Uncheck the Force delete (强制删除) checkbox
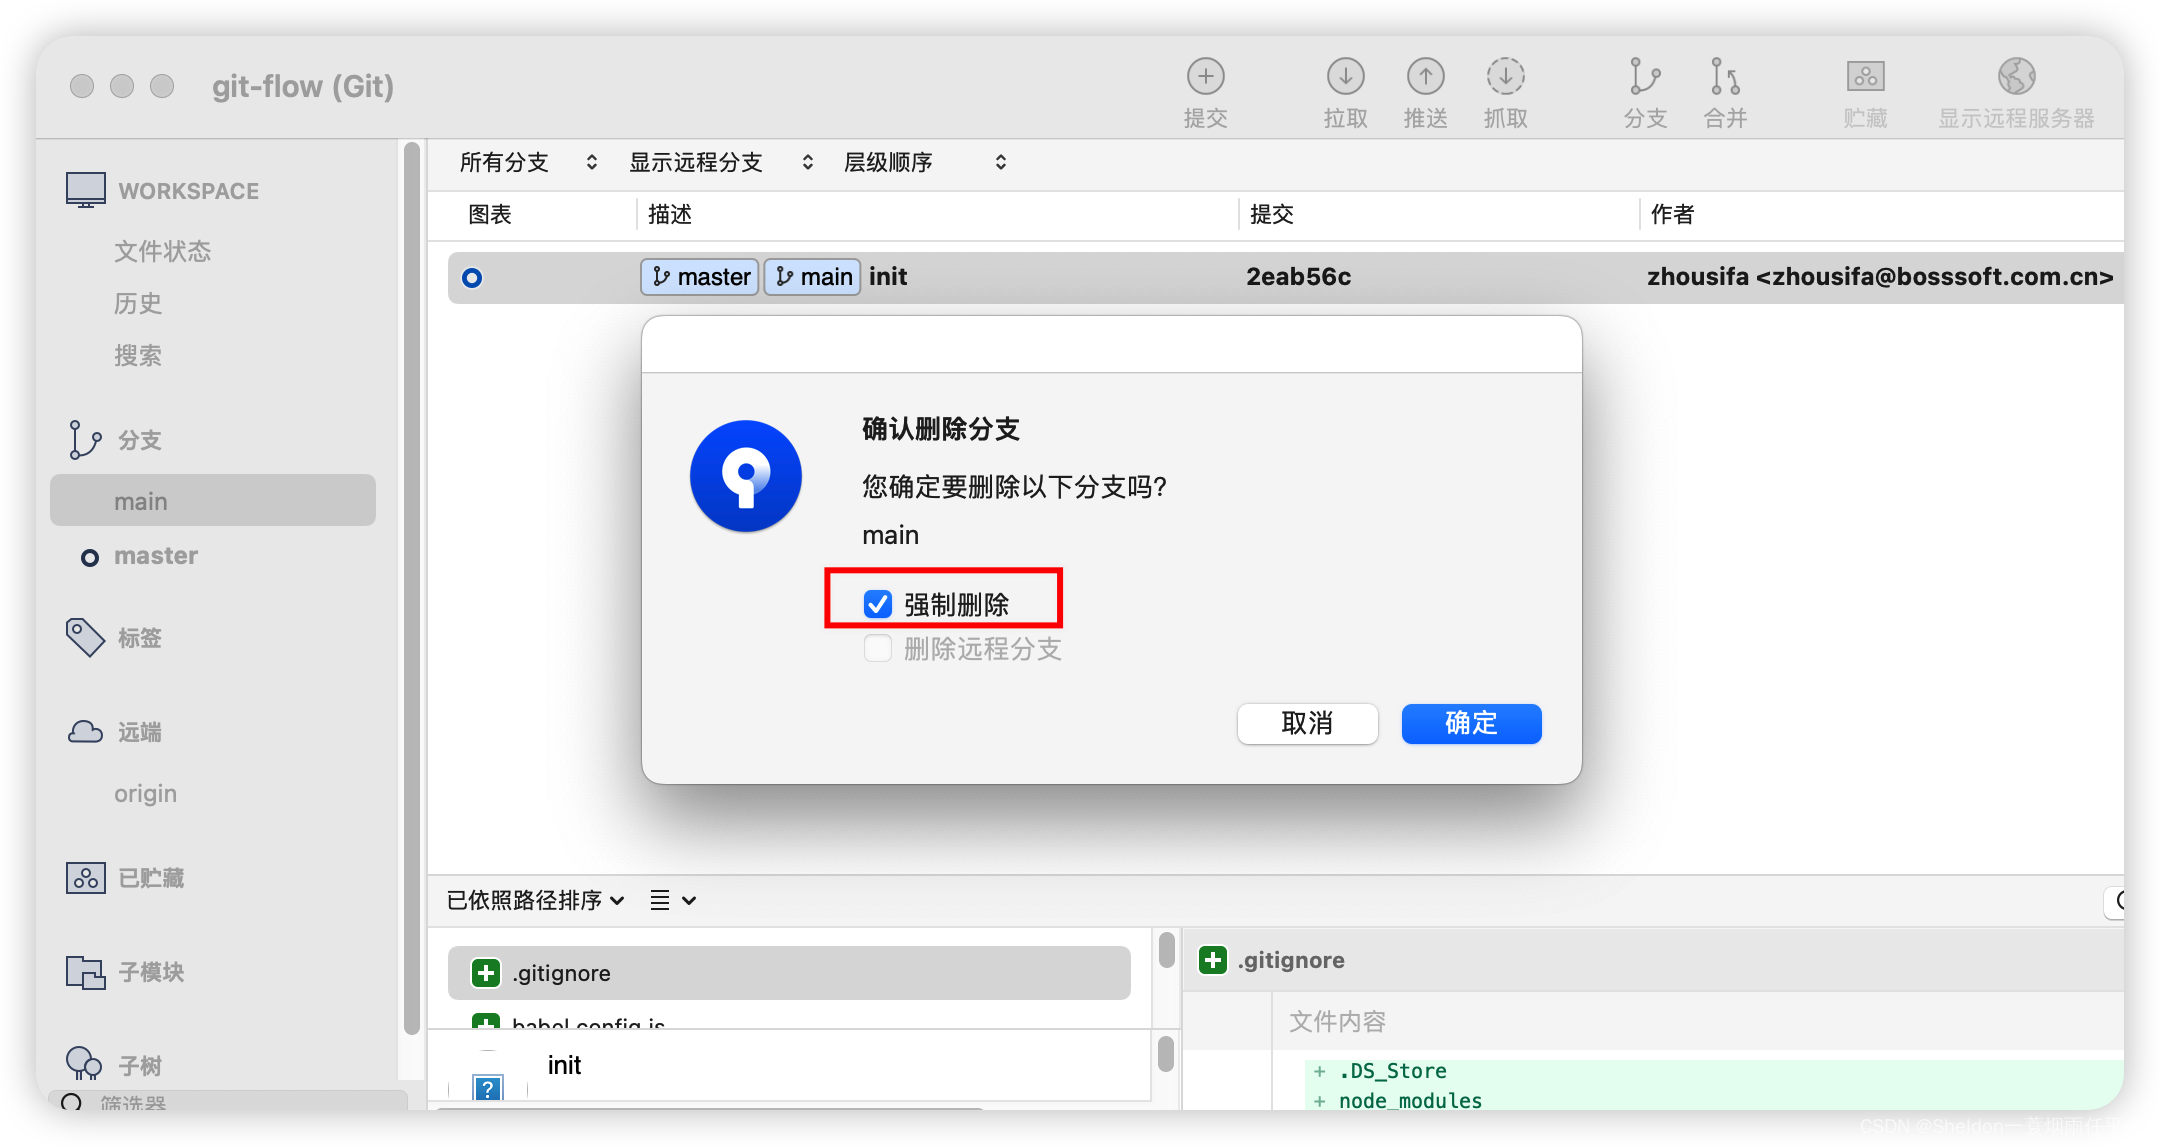The height and width of the screenshot is (1146, 2160). pos(878,604)
